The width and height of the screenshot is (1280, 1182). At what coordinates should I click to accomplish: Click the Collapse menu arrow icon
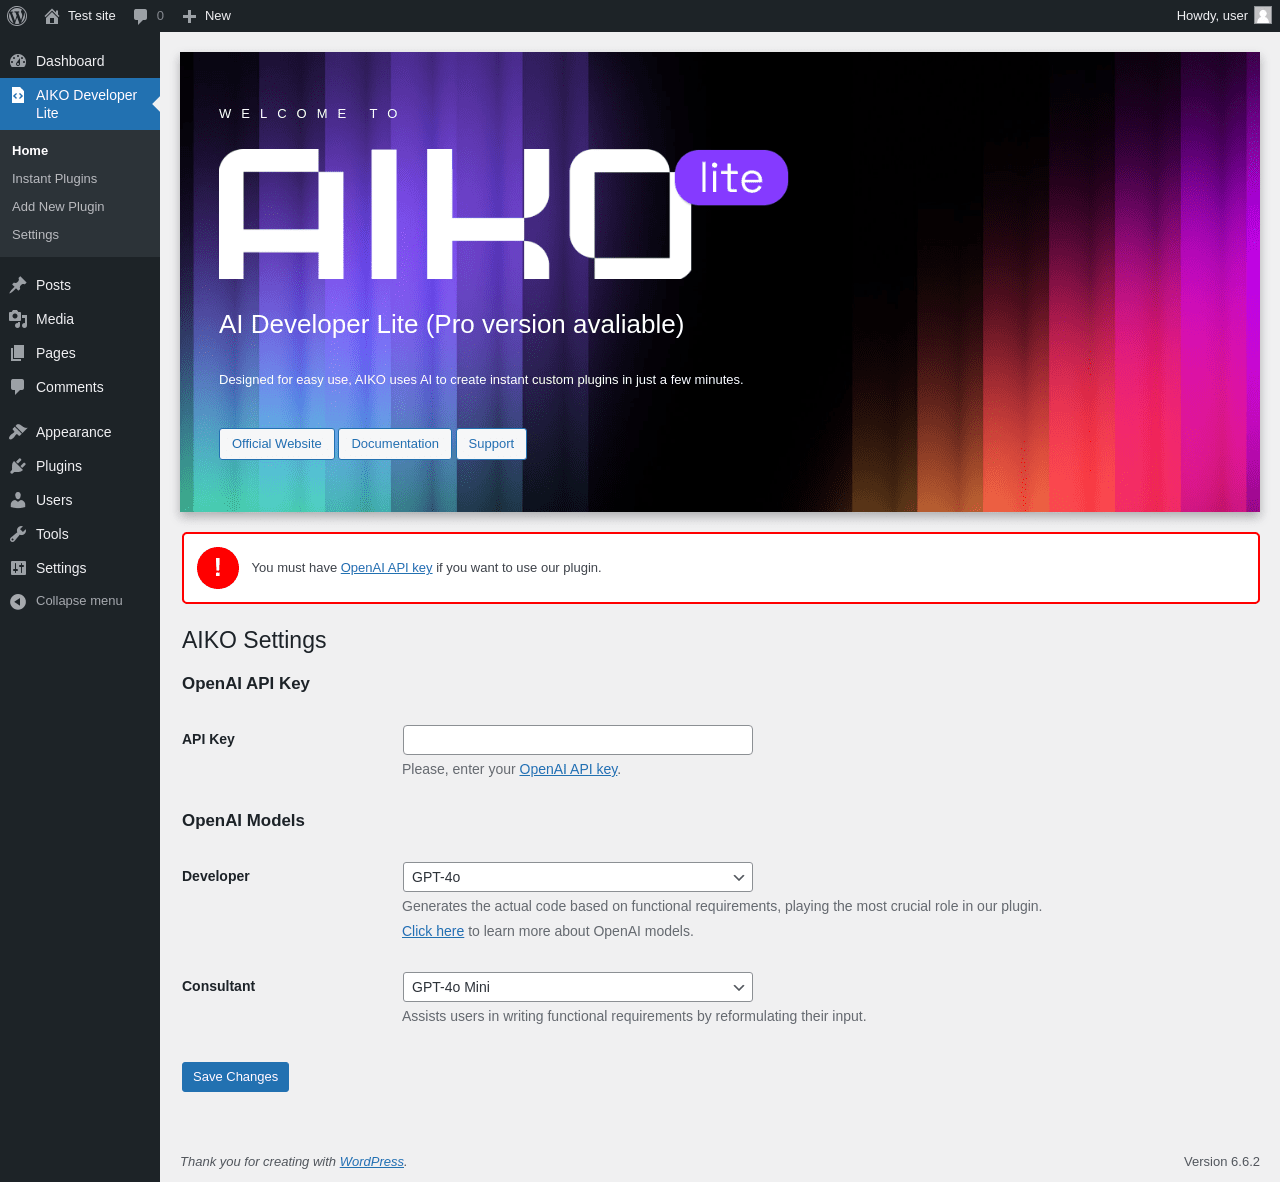coord(18,601)
